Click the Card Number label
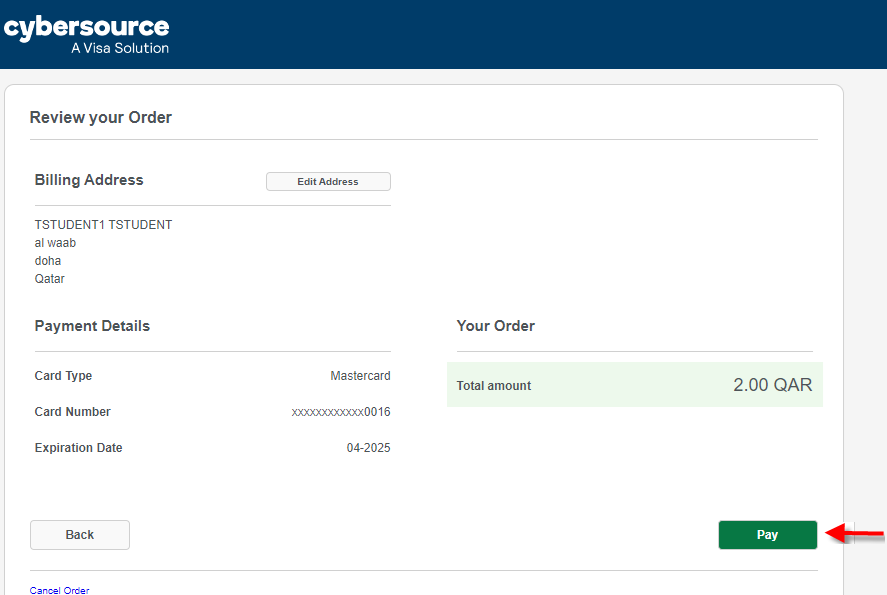The height and width of the screenshot is (595, 887). tap(72, 412)
